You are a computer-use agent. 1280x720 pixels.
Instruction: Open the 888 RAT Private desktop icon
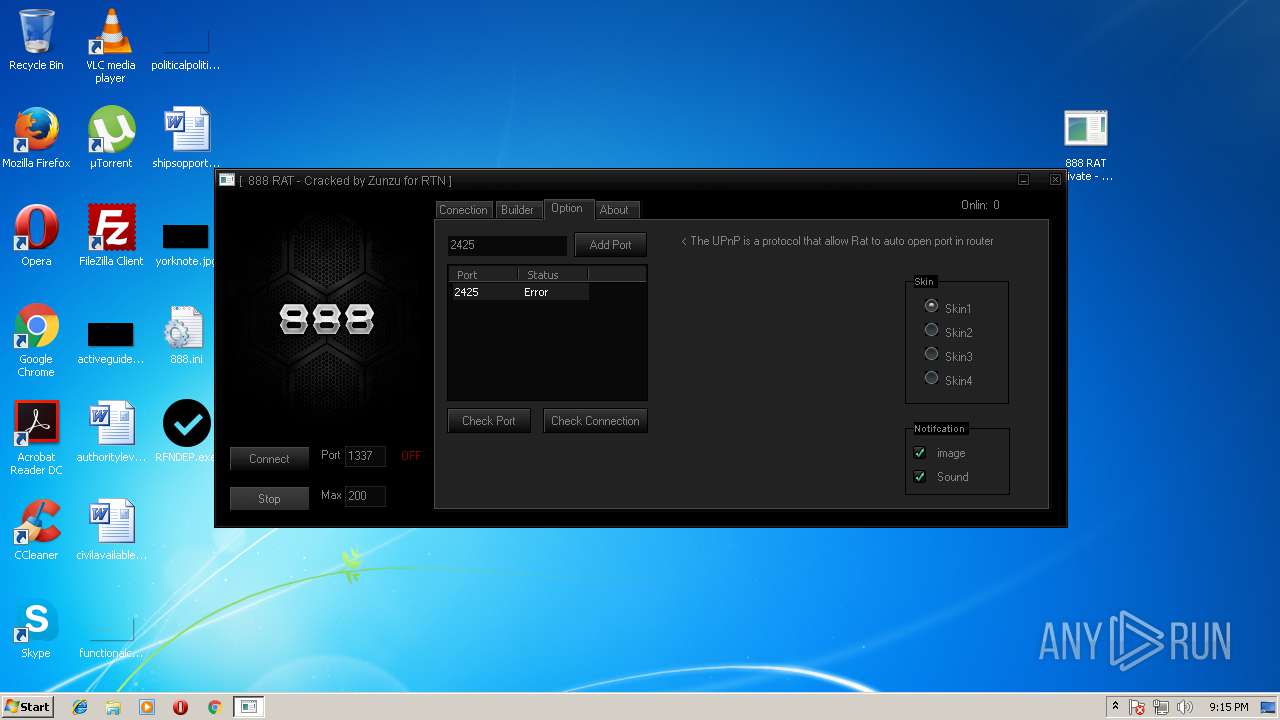coord(1086,144)
